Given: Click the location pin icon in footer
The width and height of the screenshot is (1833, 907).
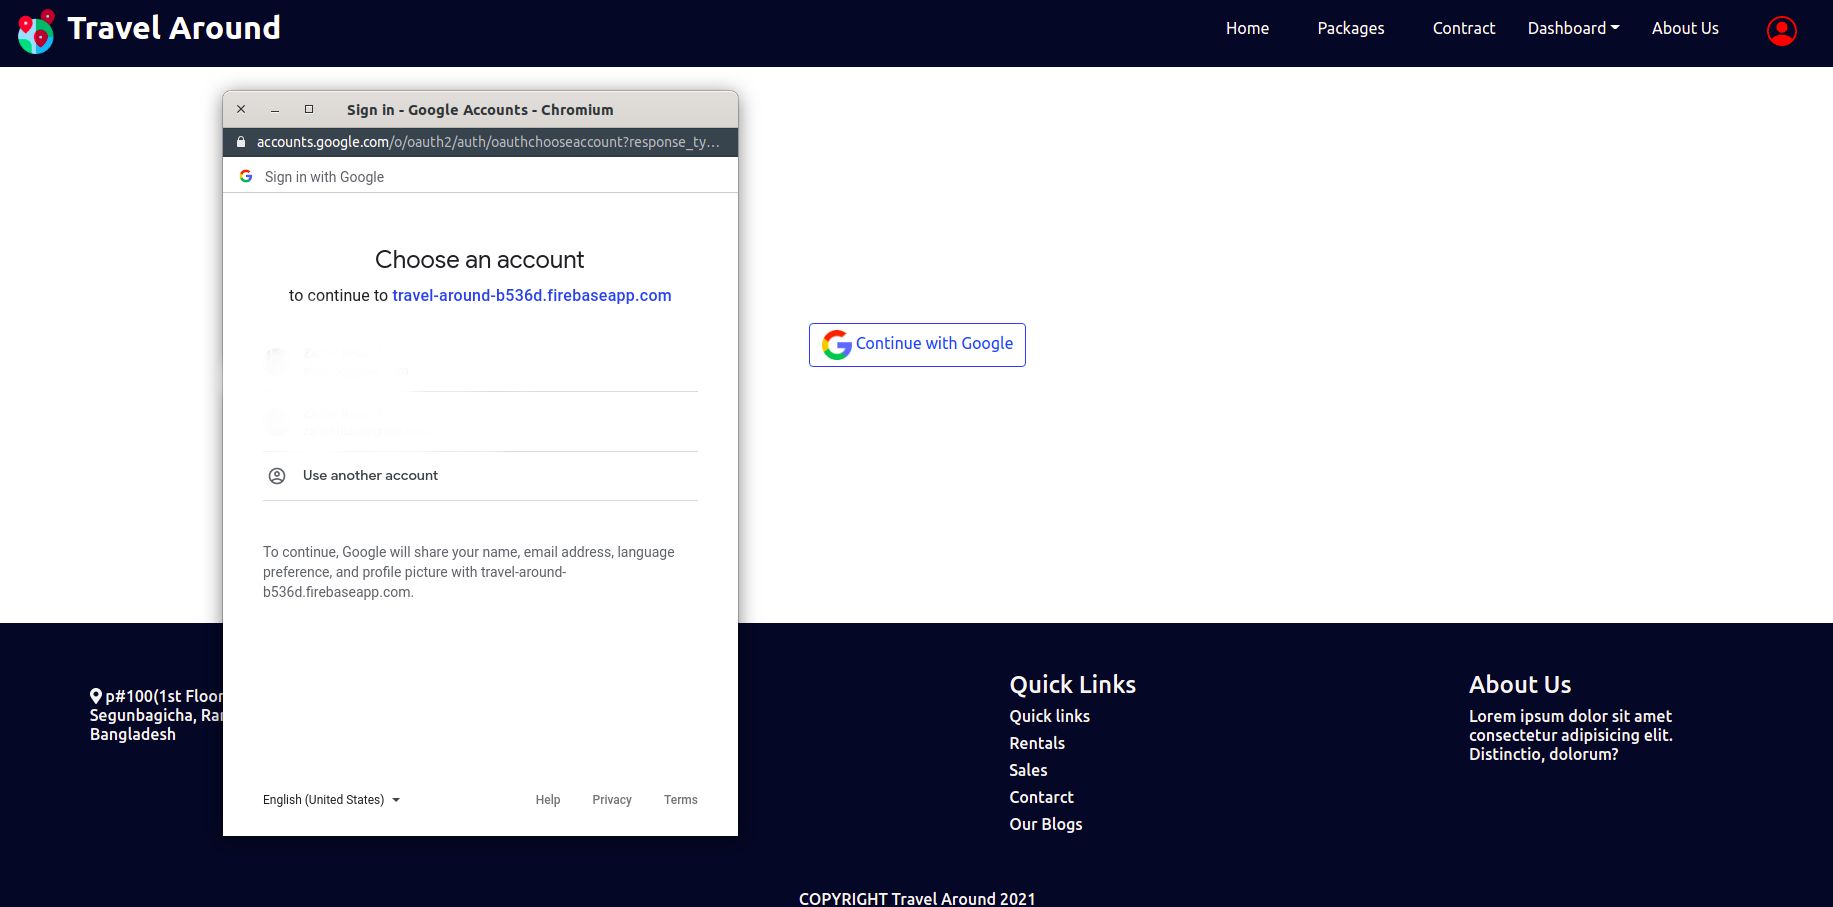Looking at the screenshot, I should point(96,696).
